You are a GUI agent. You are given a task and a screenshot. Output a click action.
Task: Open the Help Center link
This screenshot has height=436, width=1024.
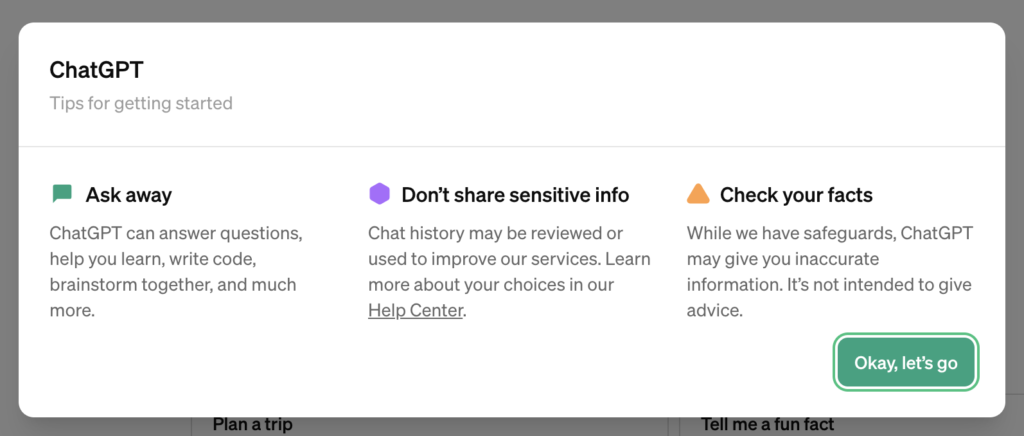tap(415, 311)
